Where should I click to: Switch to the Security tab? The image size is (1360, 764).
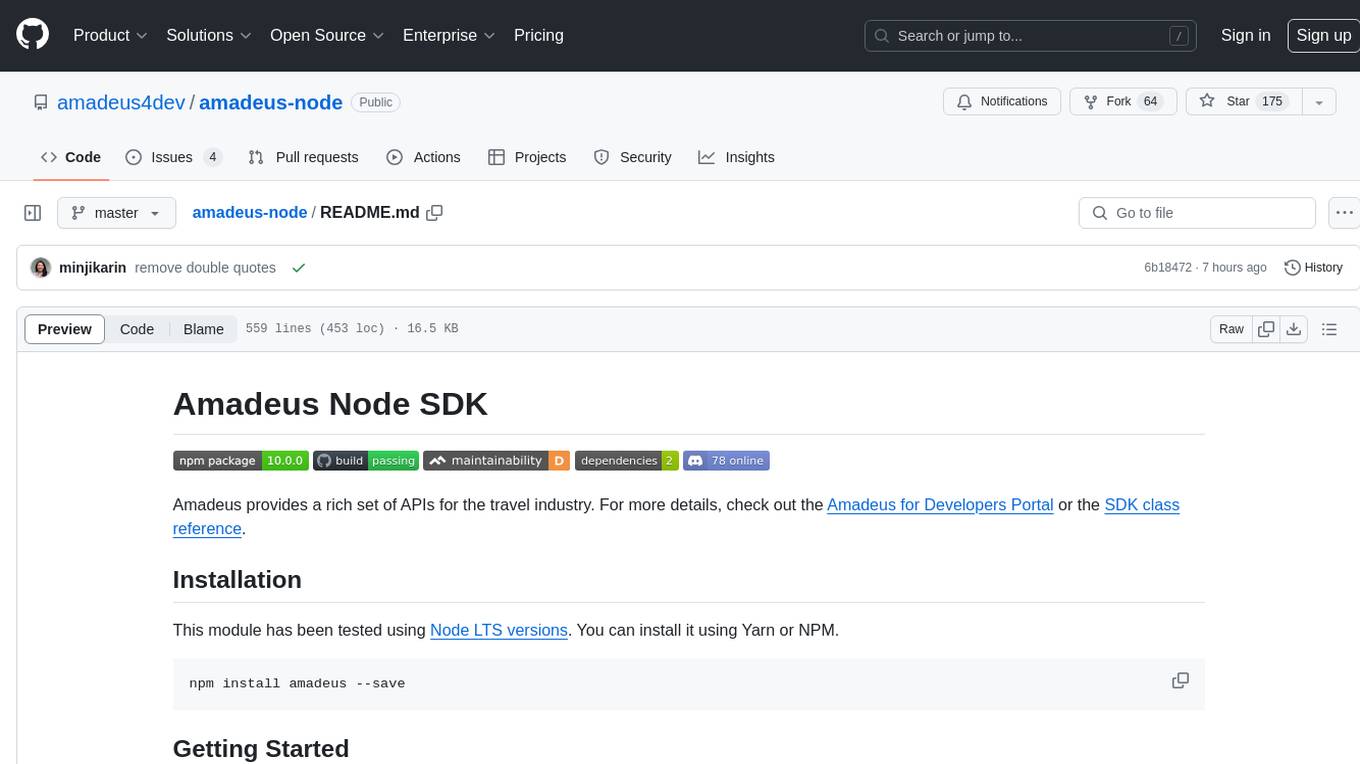(x=632, y=157)
